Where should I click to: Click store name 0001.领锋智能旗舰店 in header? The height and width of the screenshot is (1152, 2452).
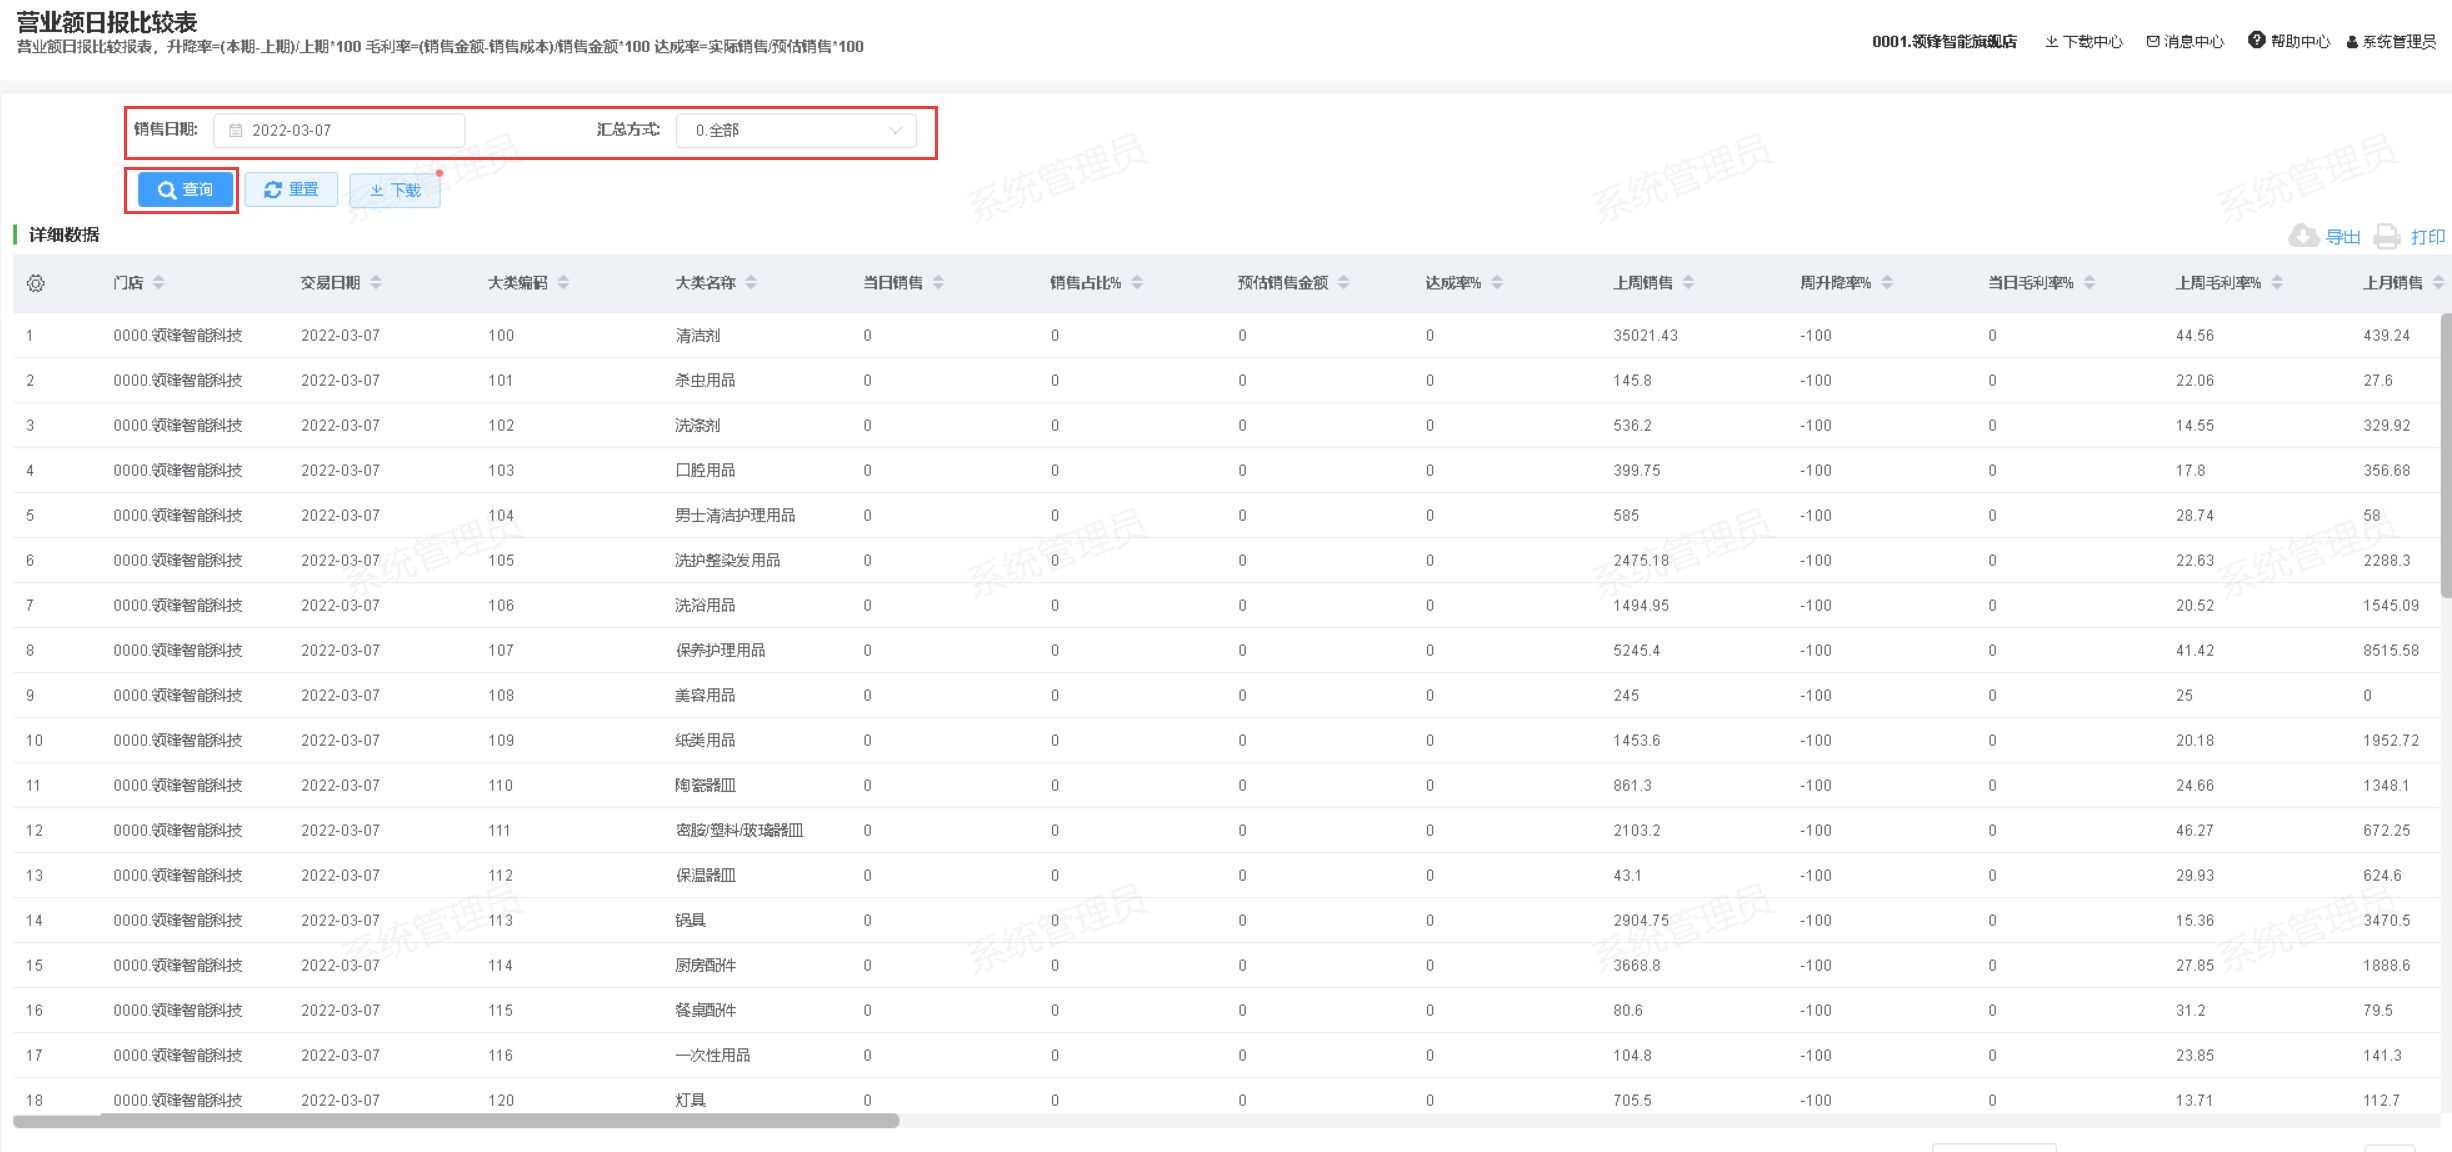point(1944,42)
